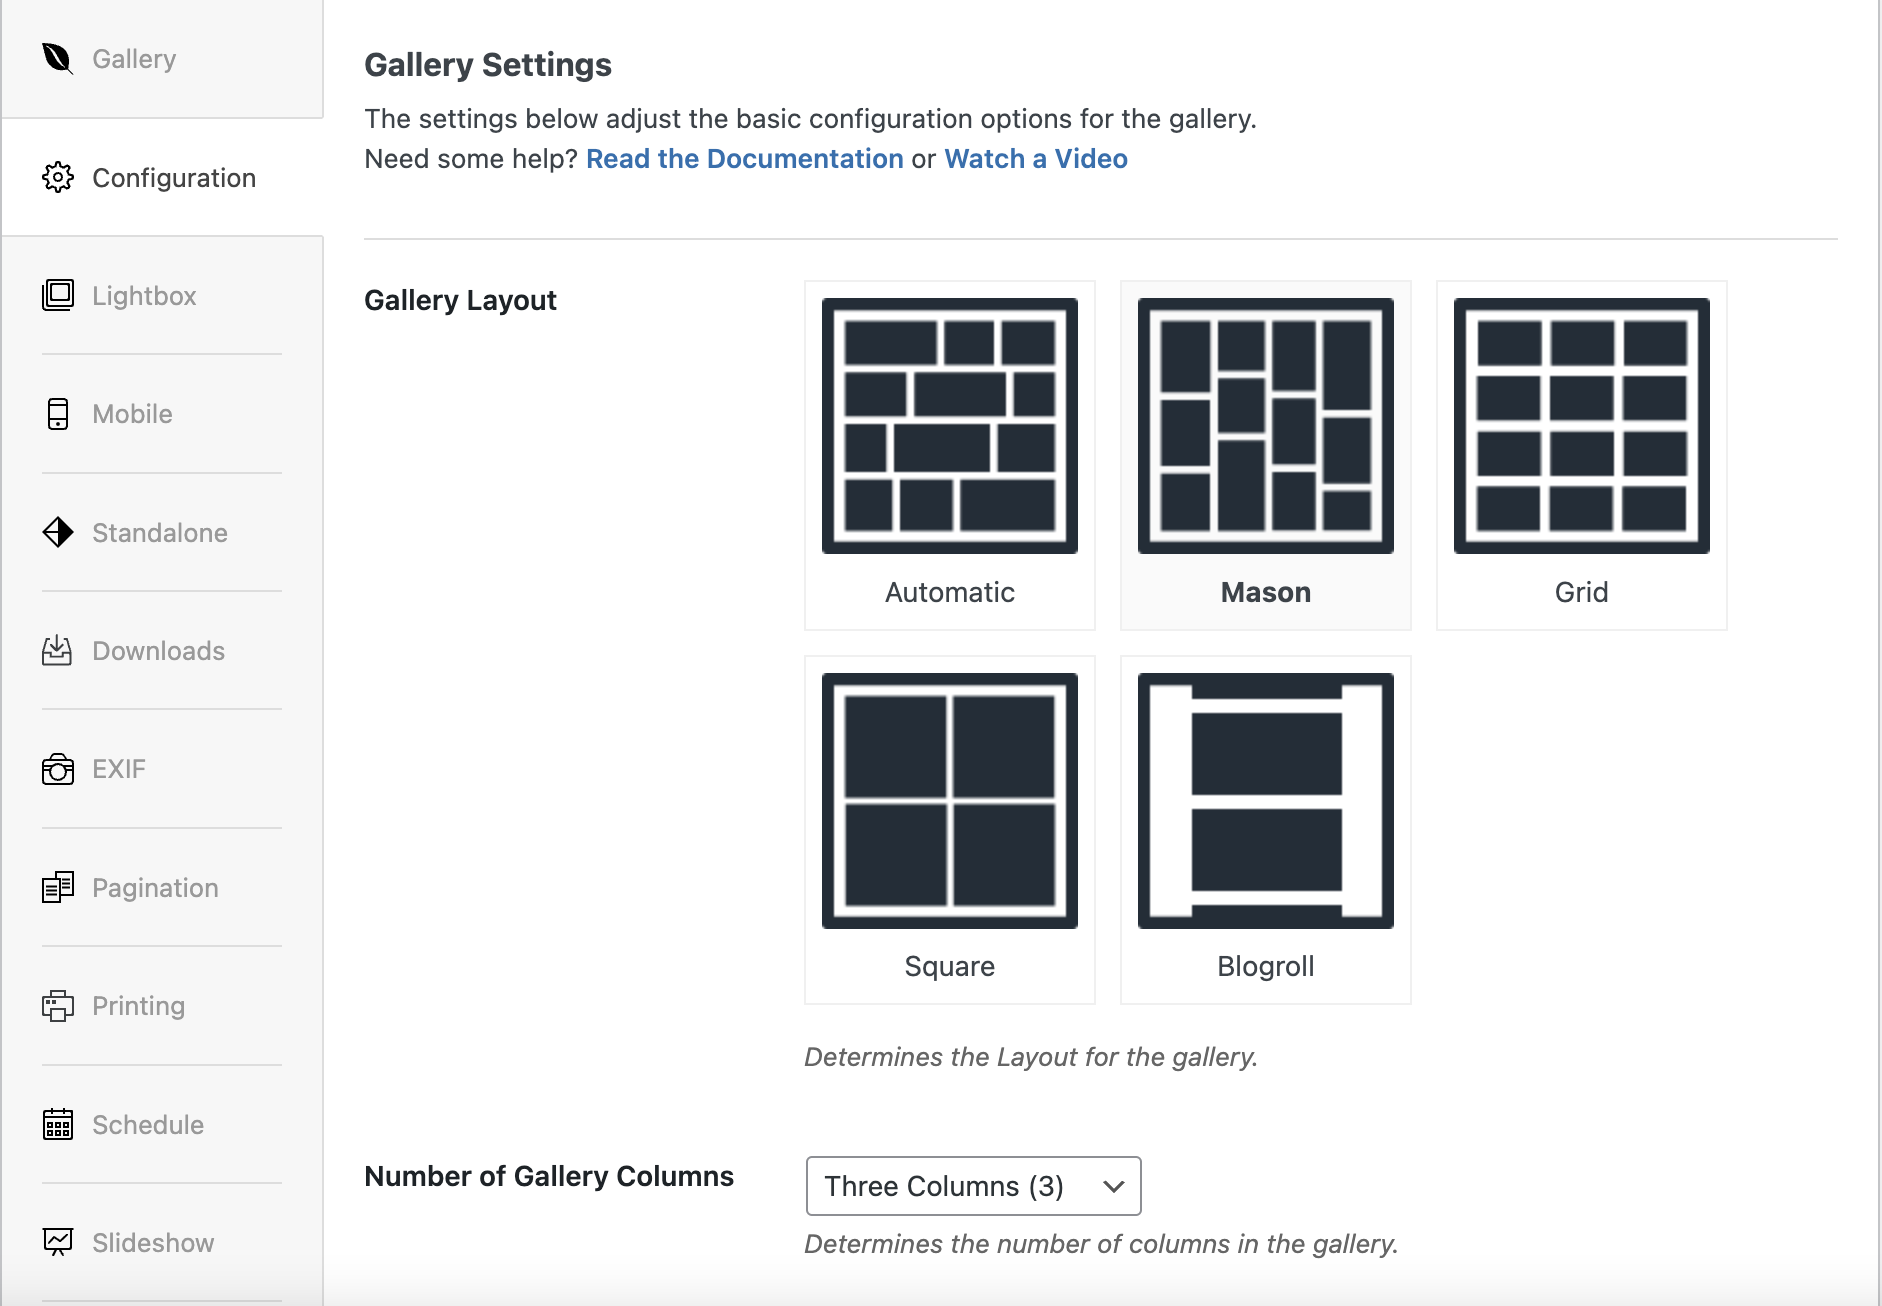Click the Downloads tray icon

pyautogui.click(x=58, y=650)
